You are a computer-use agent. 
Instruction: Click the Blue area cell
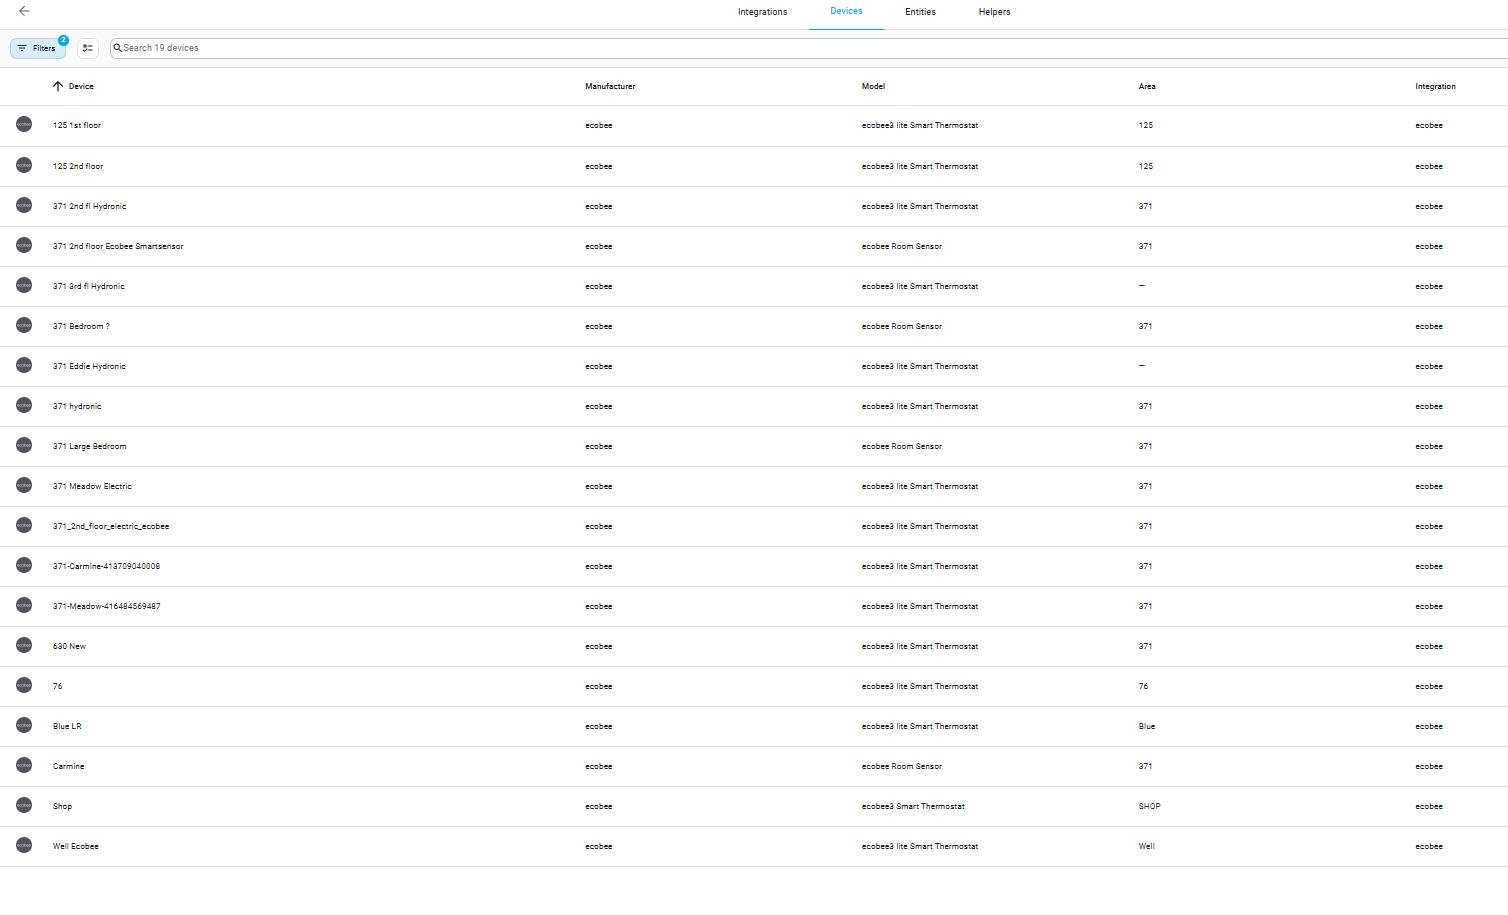pos(1146,726)
